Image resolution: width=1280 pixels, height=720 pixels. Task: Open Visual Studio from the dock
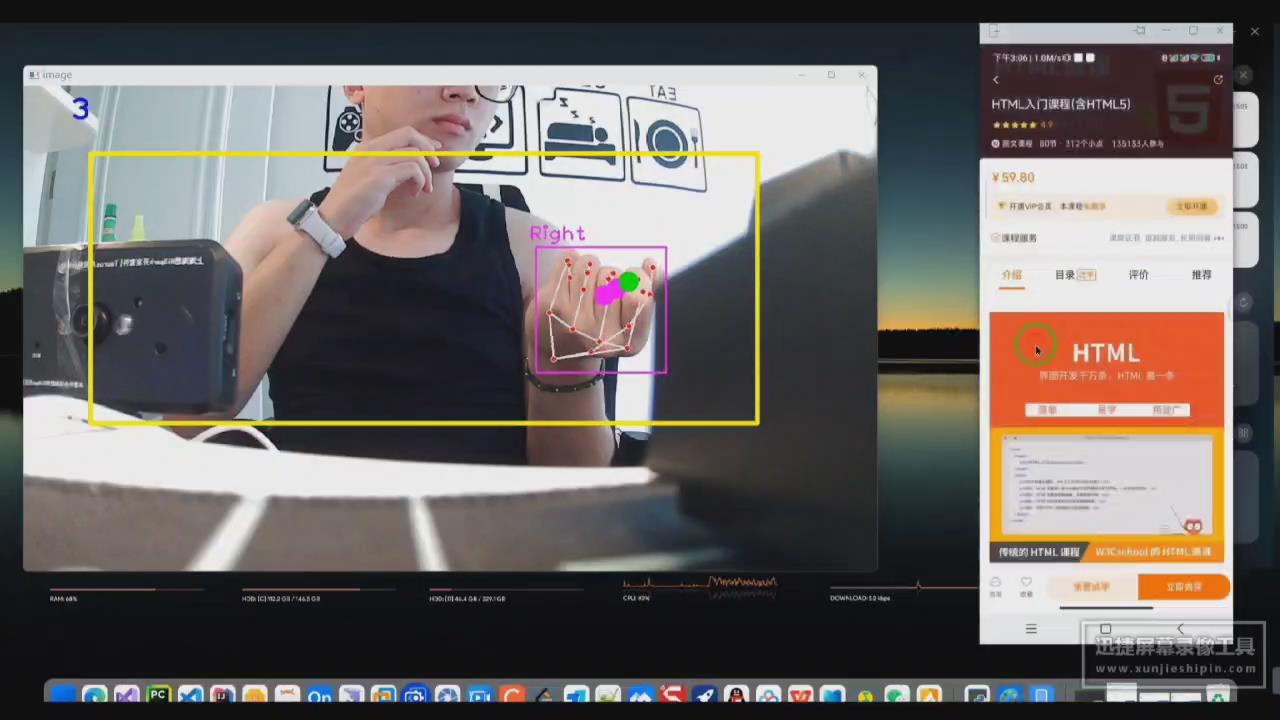125,696
